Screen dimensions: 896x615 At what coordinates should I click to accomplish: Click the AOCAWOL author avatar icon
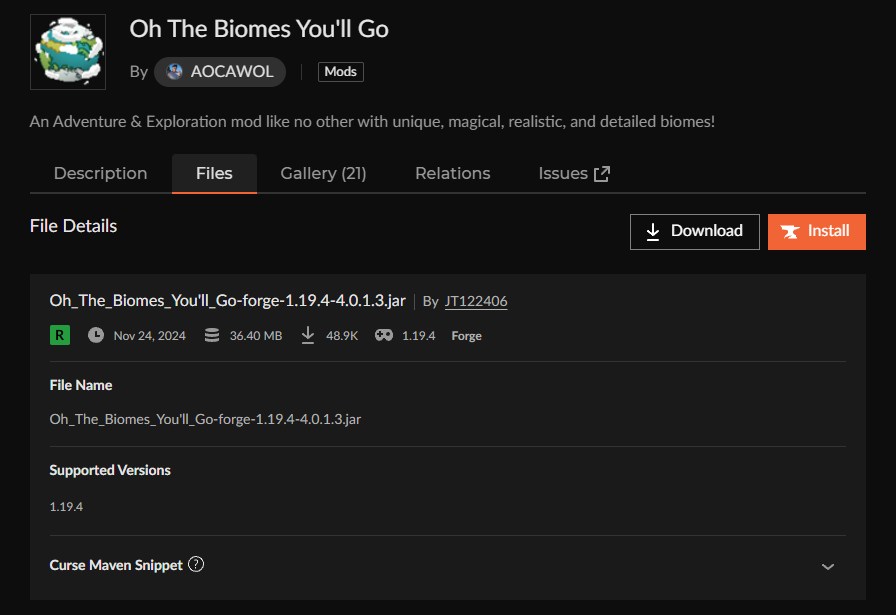[175, 72]
